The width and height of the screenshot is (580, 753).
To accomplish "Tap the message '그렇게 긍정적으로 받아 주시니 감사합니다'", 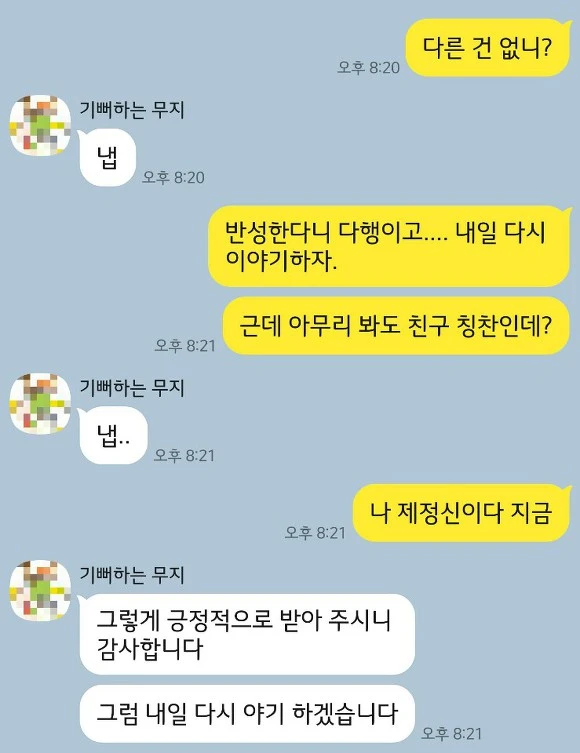I will click(247, 634).
